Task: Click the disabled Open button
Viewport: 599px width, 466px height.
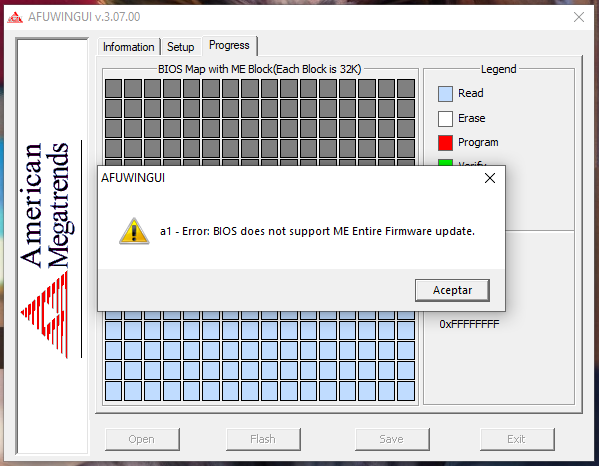Action: coord(142,439)
